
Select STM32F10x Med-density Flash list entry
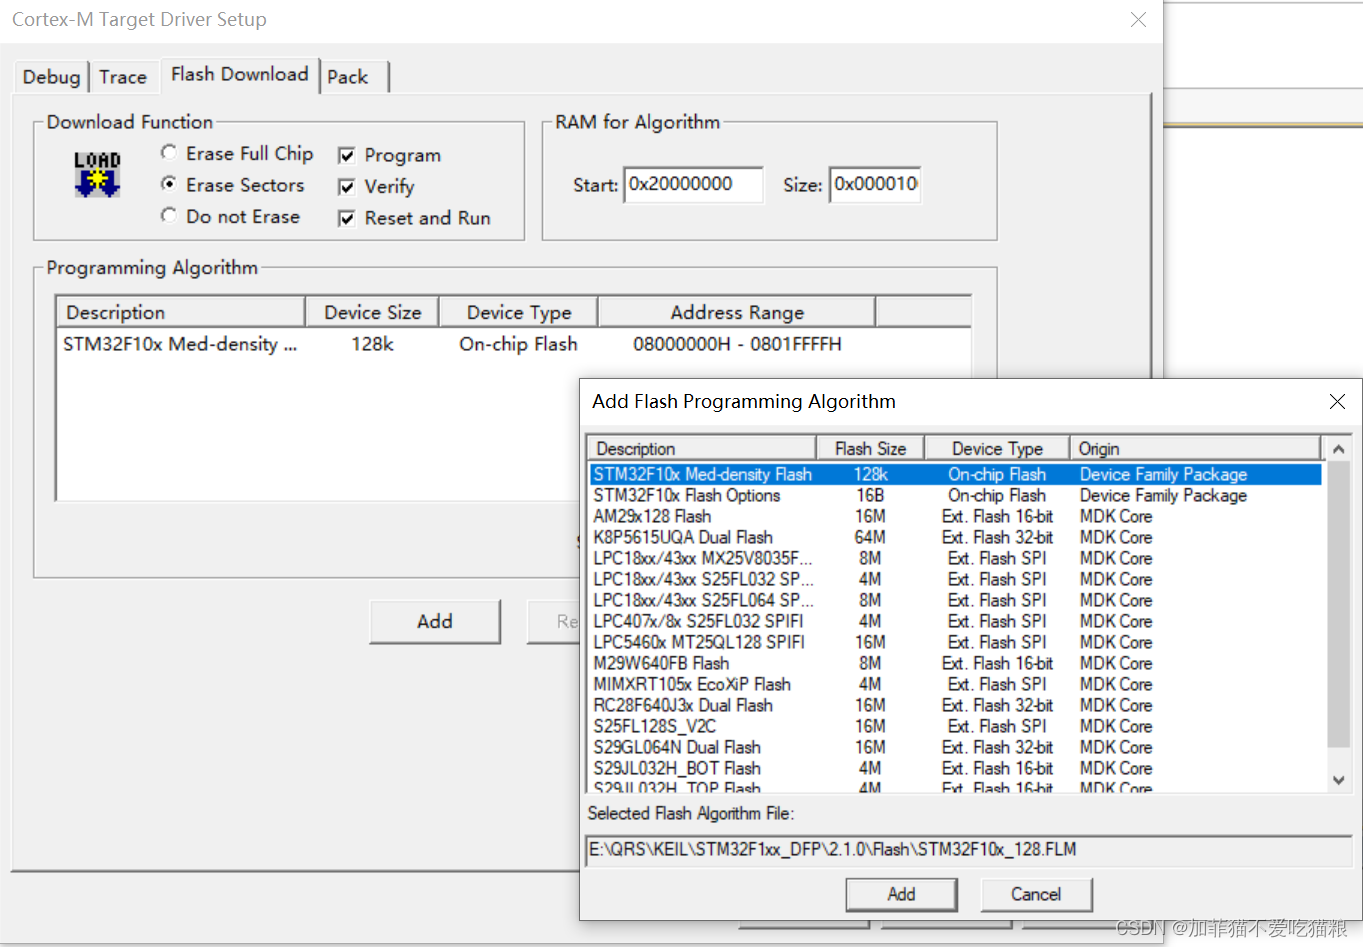[x=955, y=474]
